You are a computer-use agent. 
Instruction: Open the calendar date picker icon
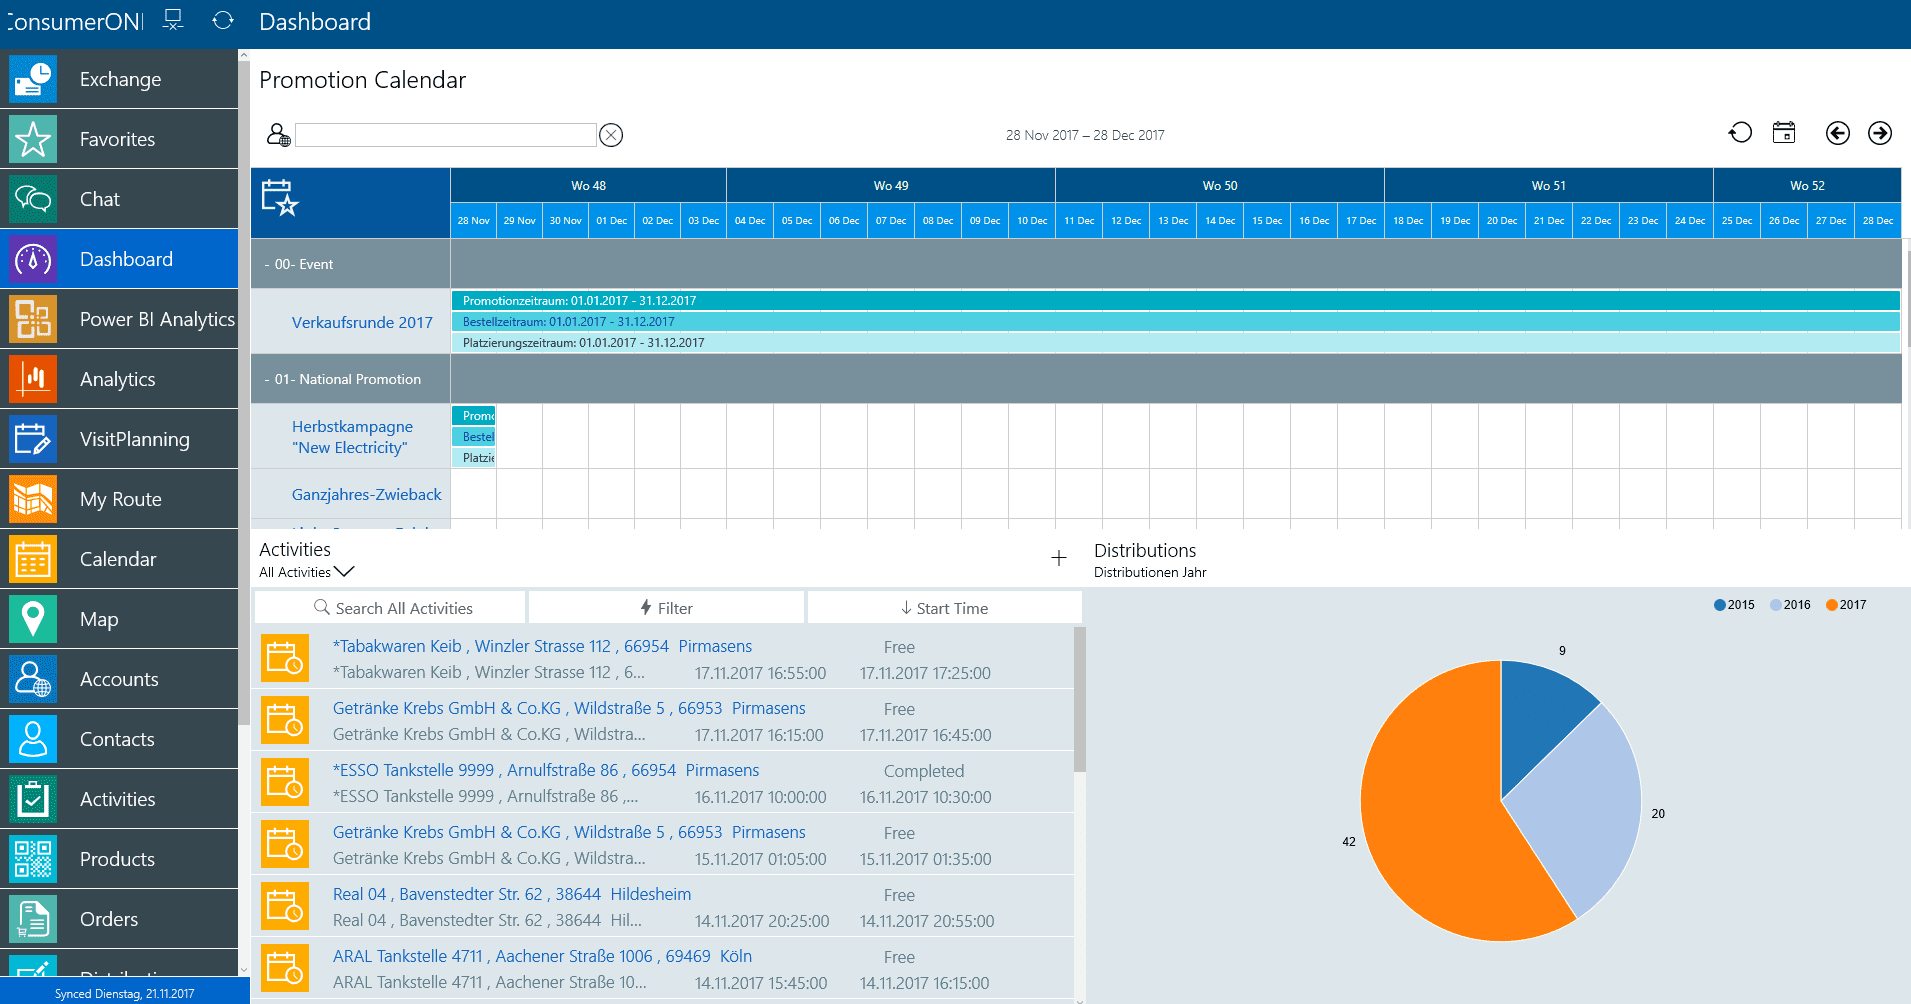1784,133
